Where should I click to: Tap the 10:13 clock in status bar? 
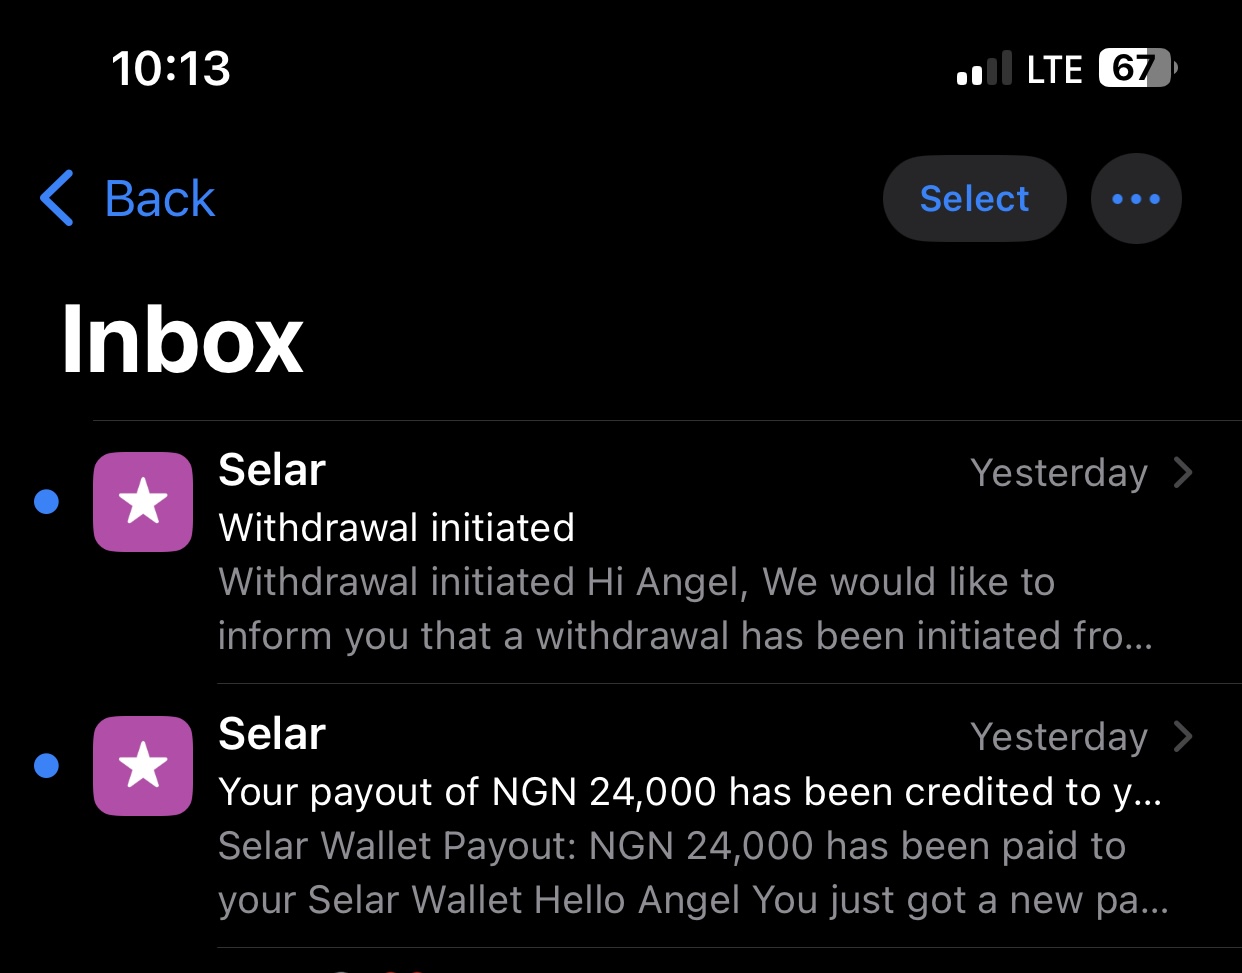[x=171, y=68]
